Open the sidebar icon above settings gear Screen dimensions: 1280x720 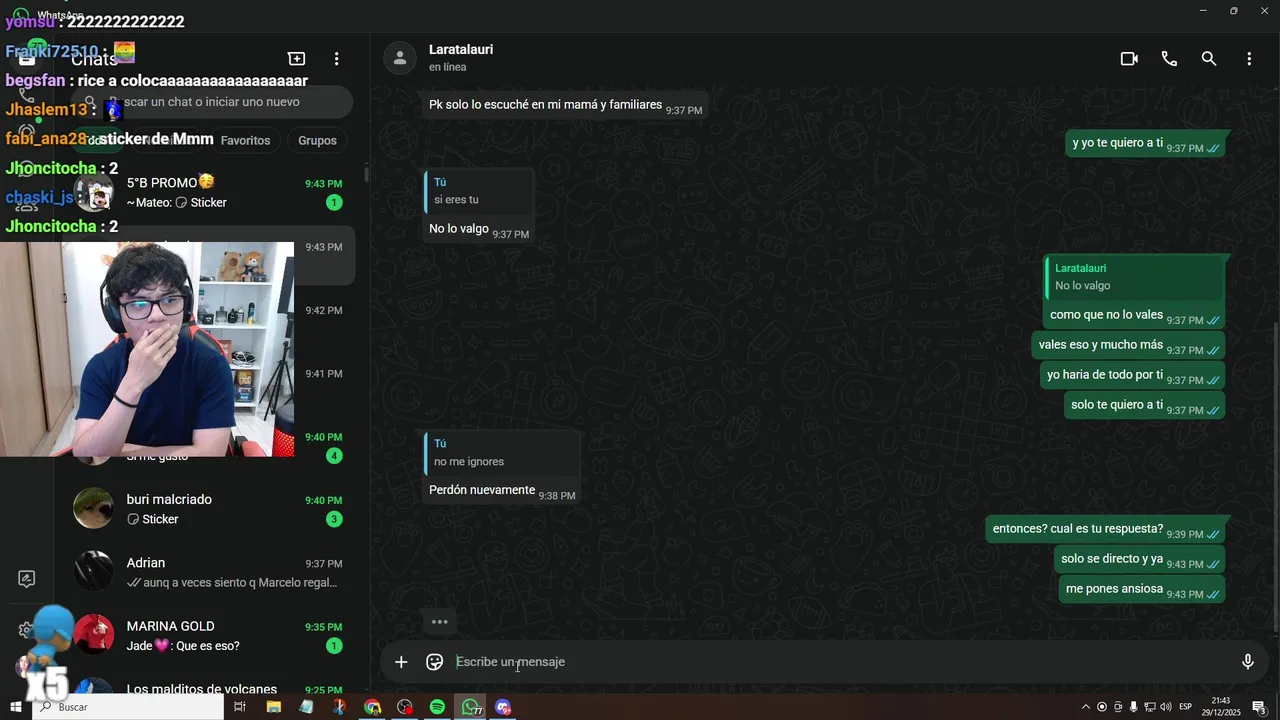click(x=27, y=579)
